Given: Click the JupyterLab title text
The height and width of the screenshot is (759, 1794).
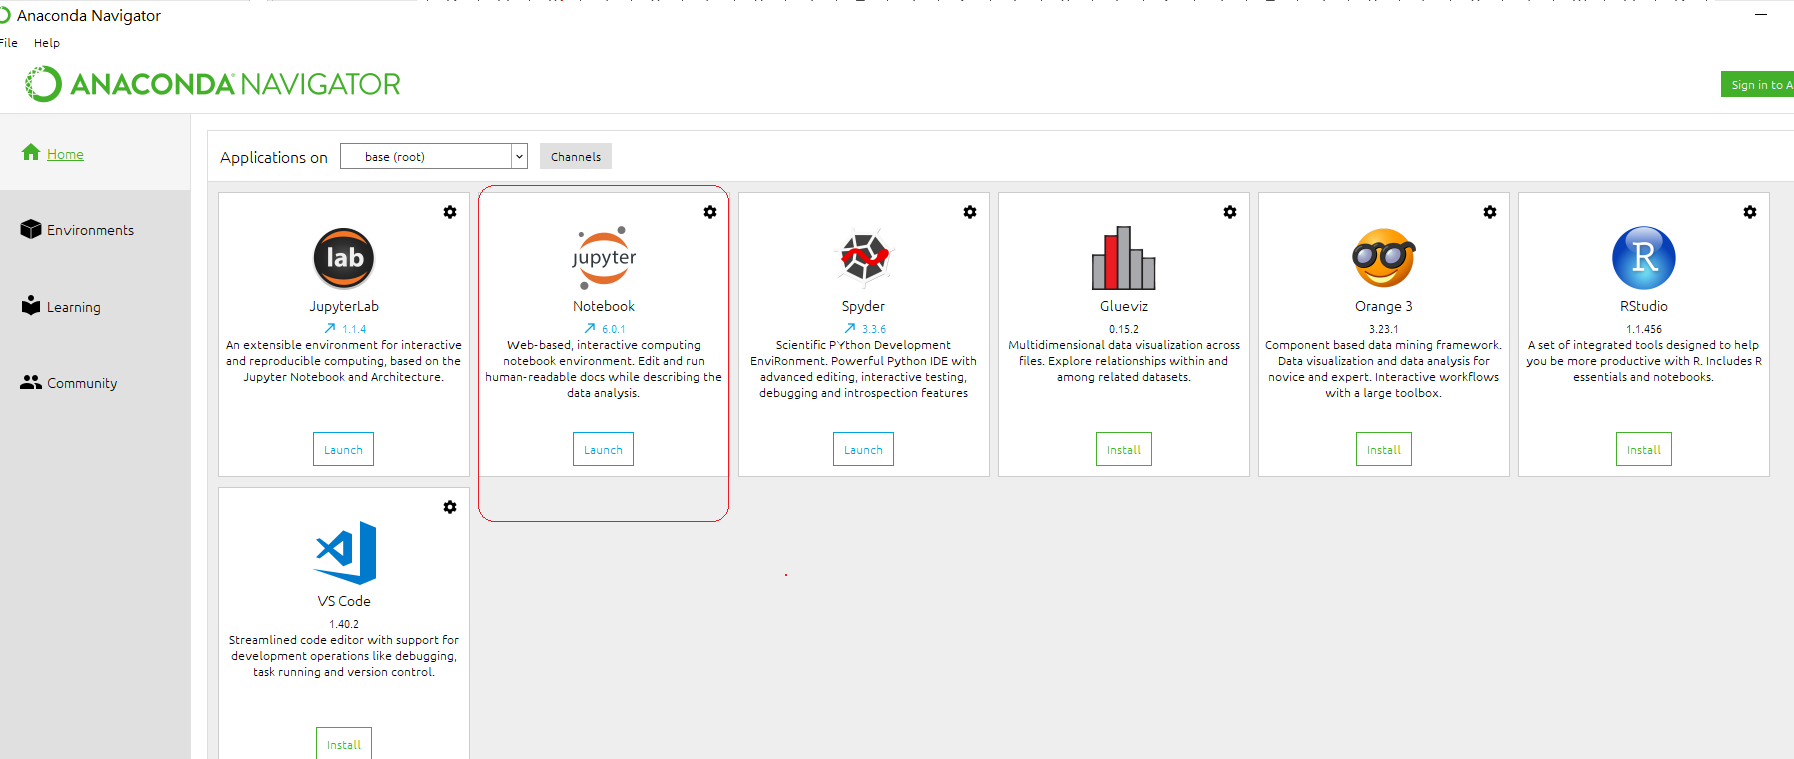Looking at the screenshot, I should [344, 306].
